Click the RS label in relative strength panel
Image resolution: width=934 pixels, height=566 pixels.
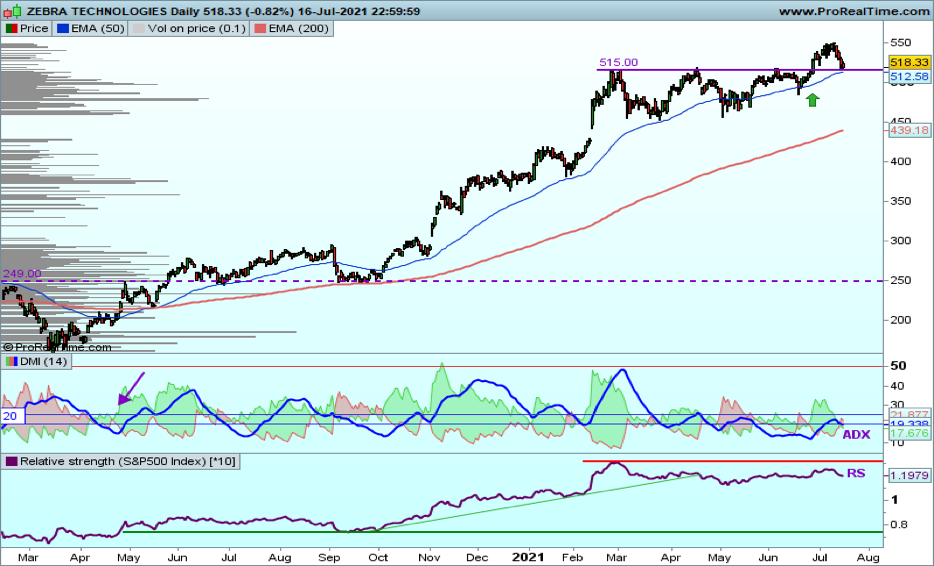click(x=855, y=473)
